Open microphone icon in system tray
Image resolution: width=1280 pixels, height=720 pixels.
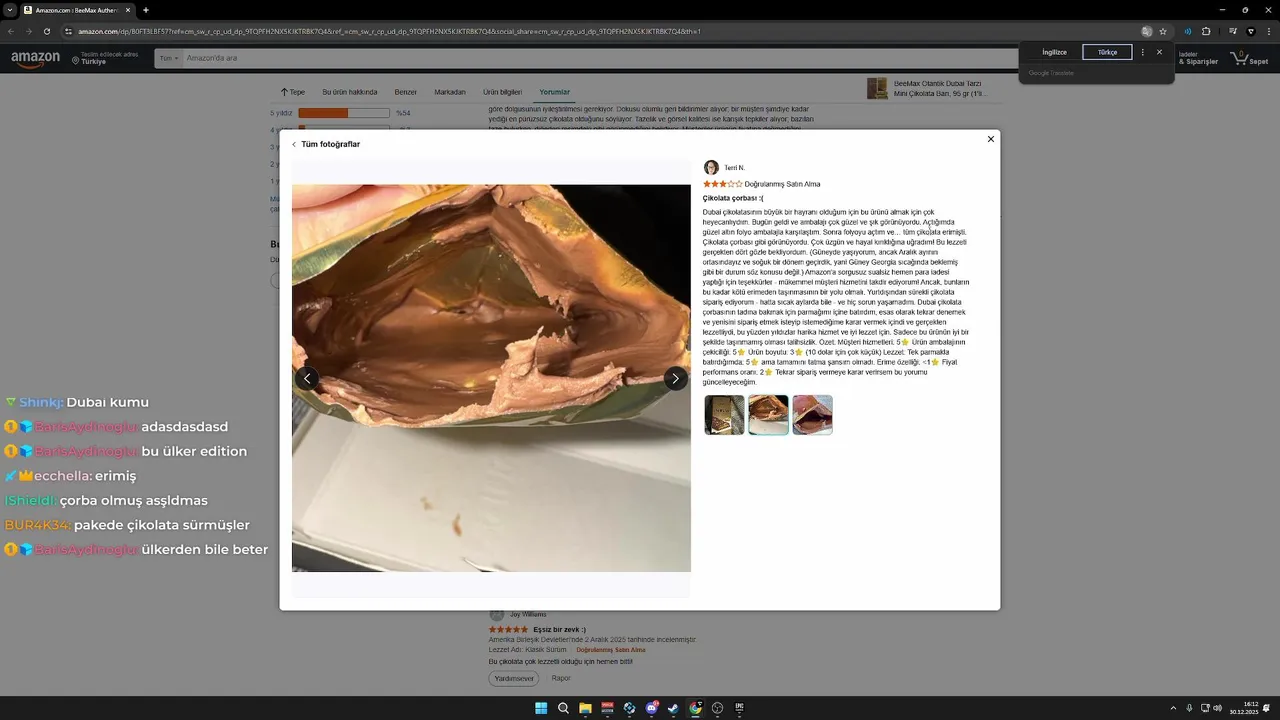tap(1188, 708)
